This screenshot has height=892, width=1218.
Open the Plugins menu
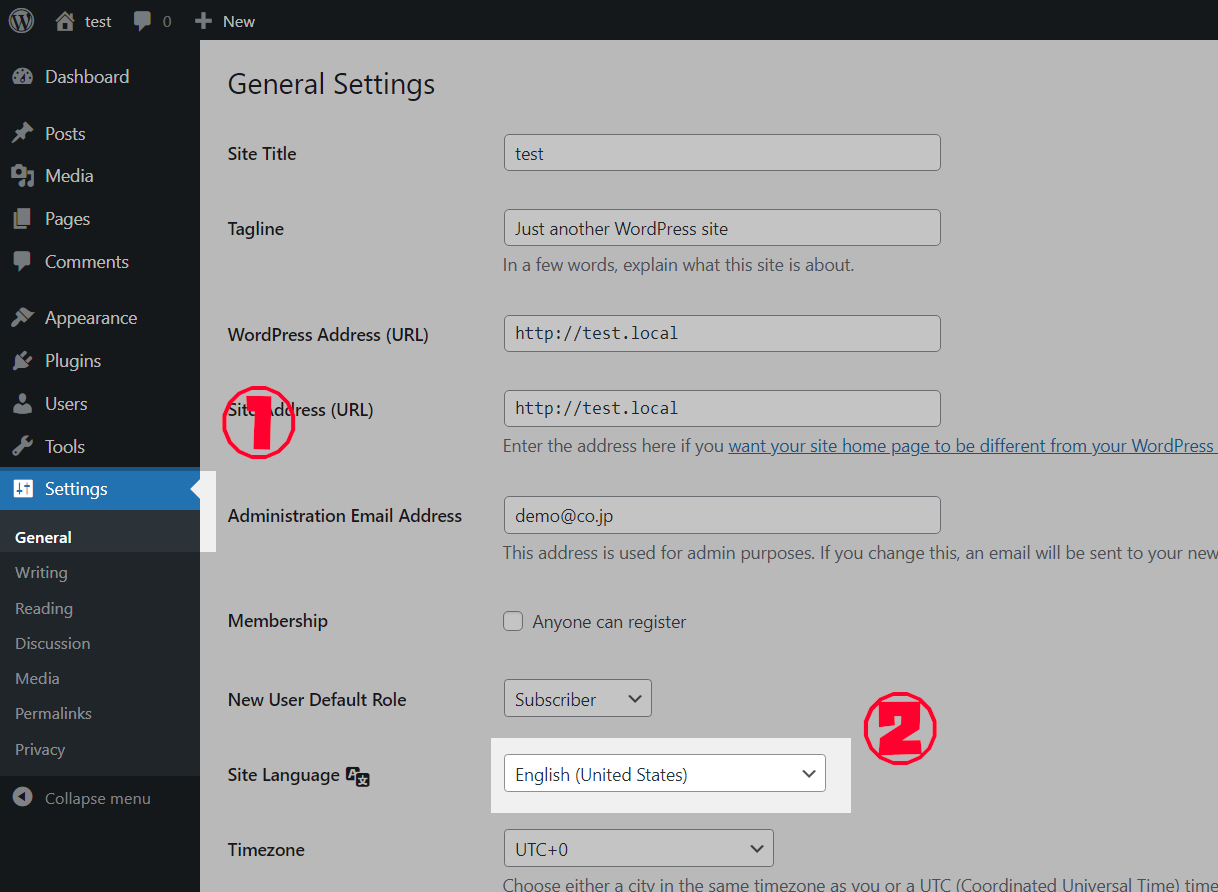pos(73,361)
